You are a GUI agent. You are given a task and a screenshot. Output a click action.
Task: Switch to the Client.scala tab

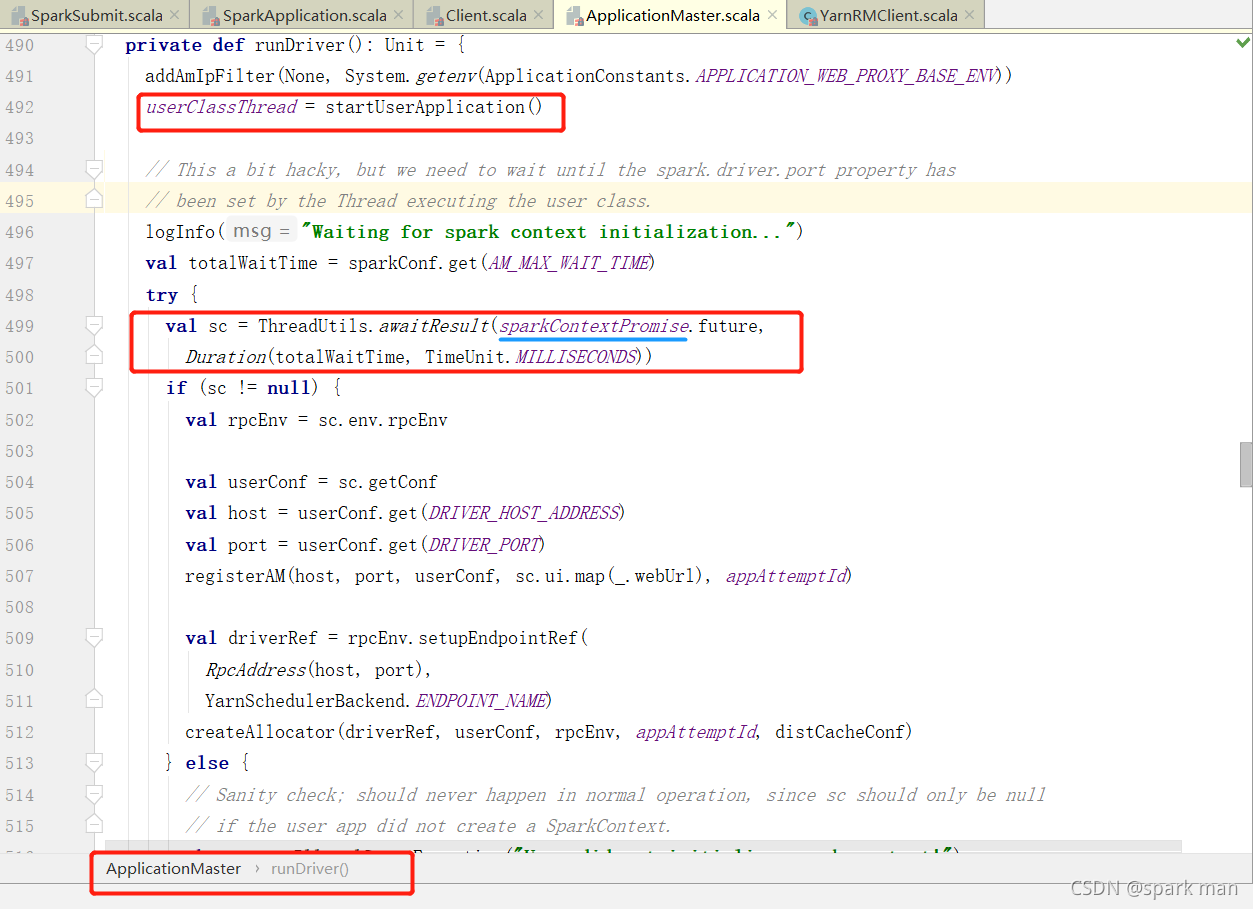tap(485, 15)
